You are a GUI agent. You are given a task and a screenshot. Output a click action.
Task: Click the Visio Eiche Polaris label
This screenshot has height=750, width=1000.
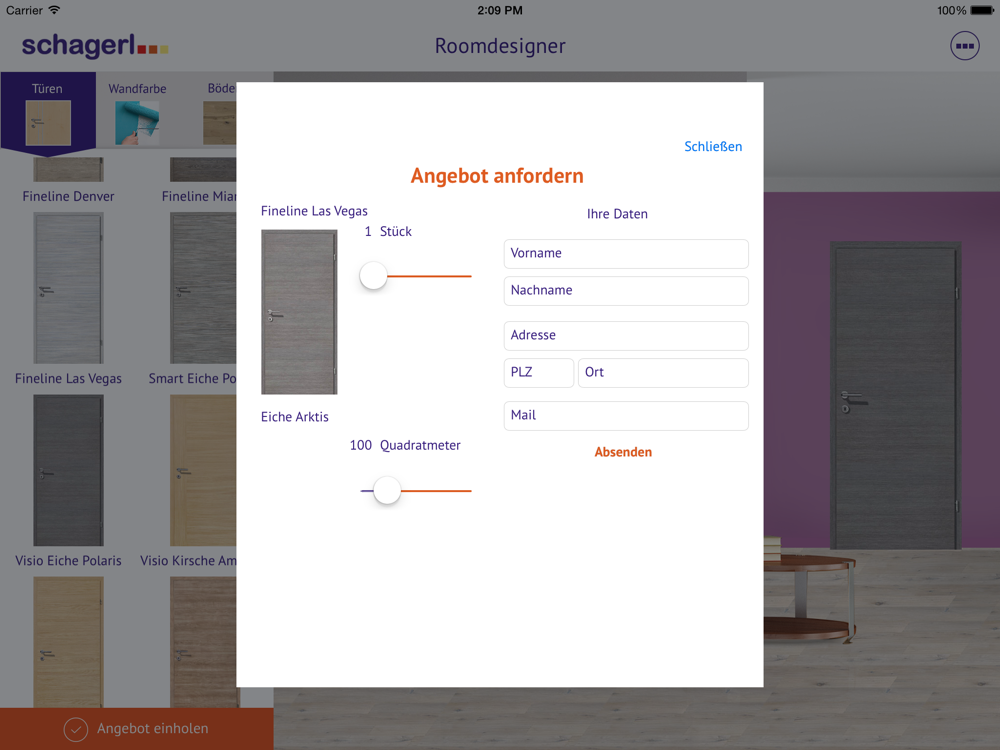coord(68,561)
